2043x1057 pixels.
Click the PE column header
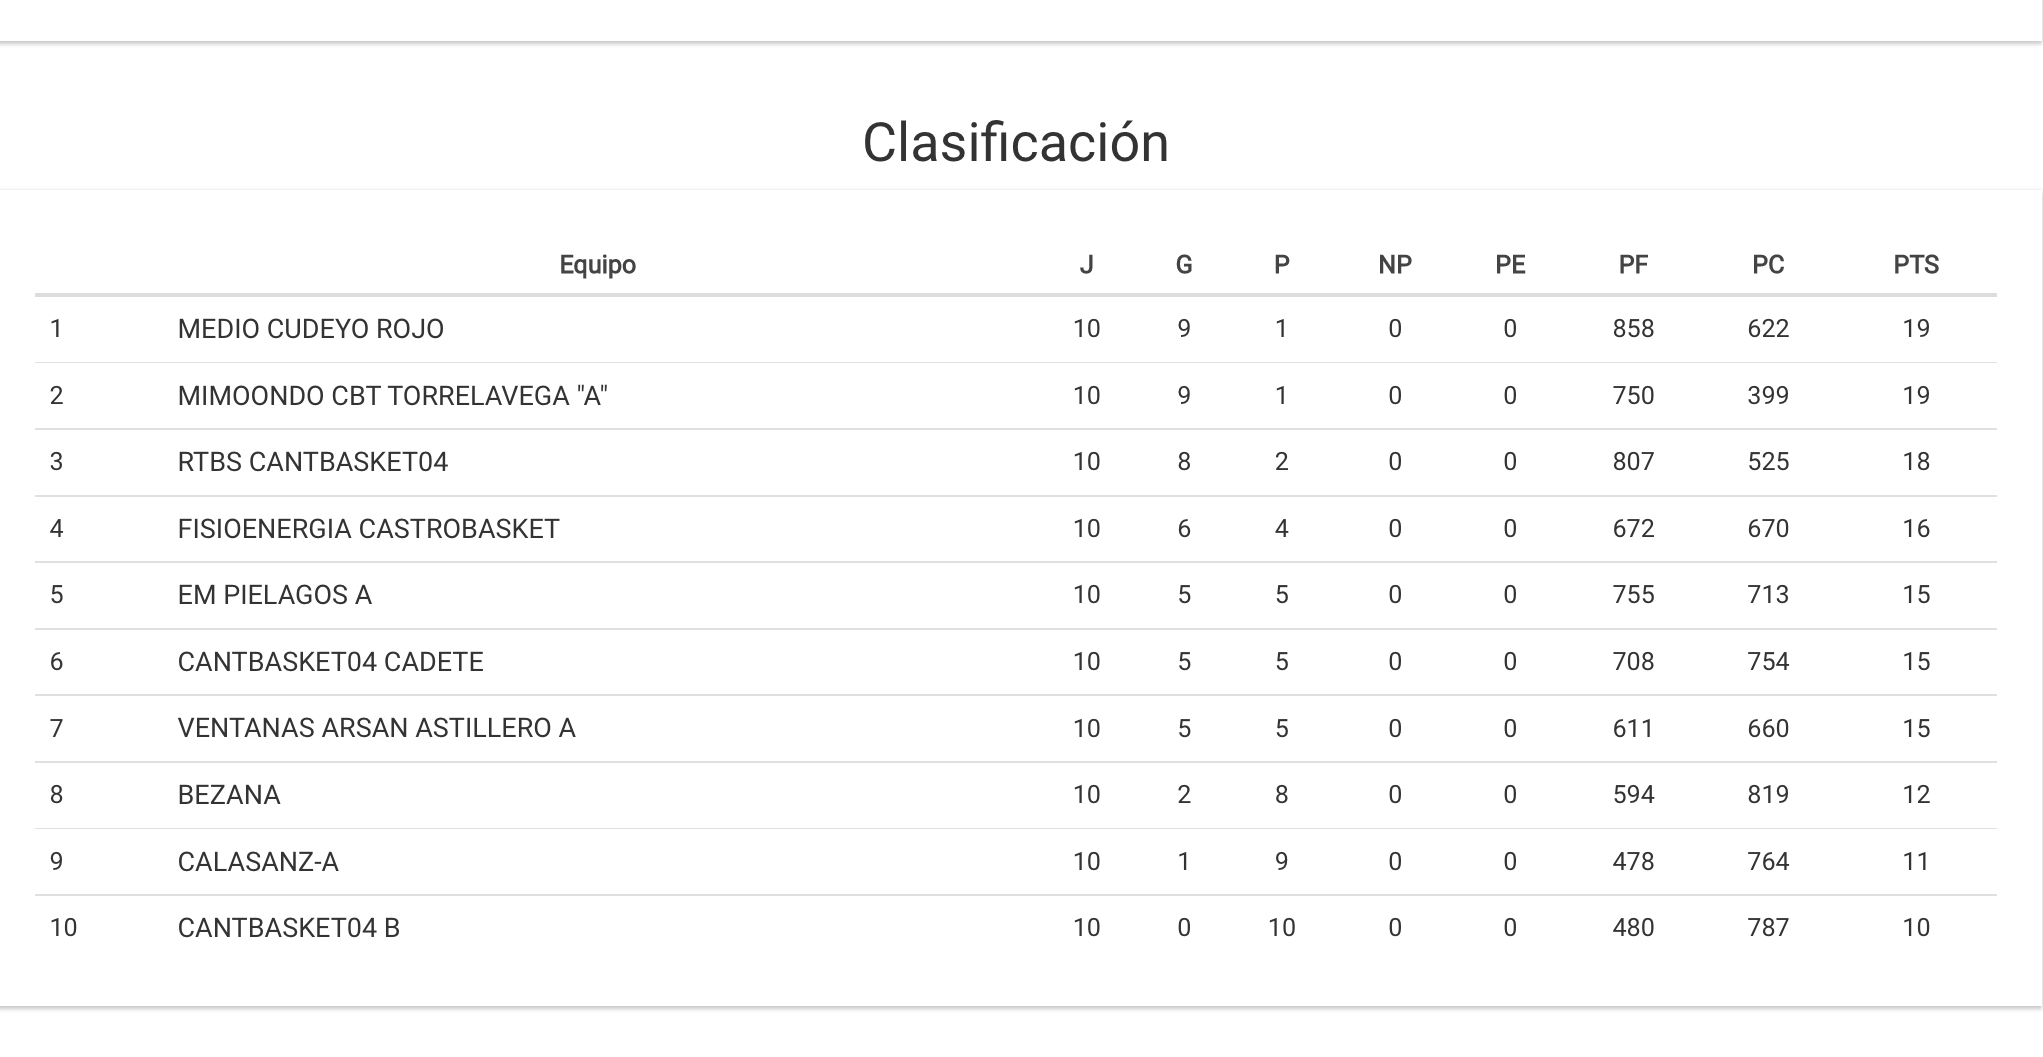[x=1509, y=265]
